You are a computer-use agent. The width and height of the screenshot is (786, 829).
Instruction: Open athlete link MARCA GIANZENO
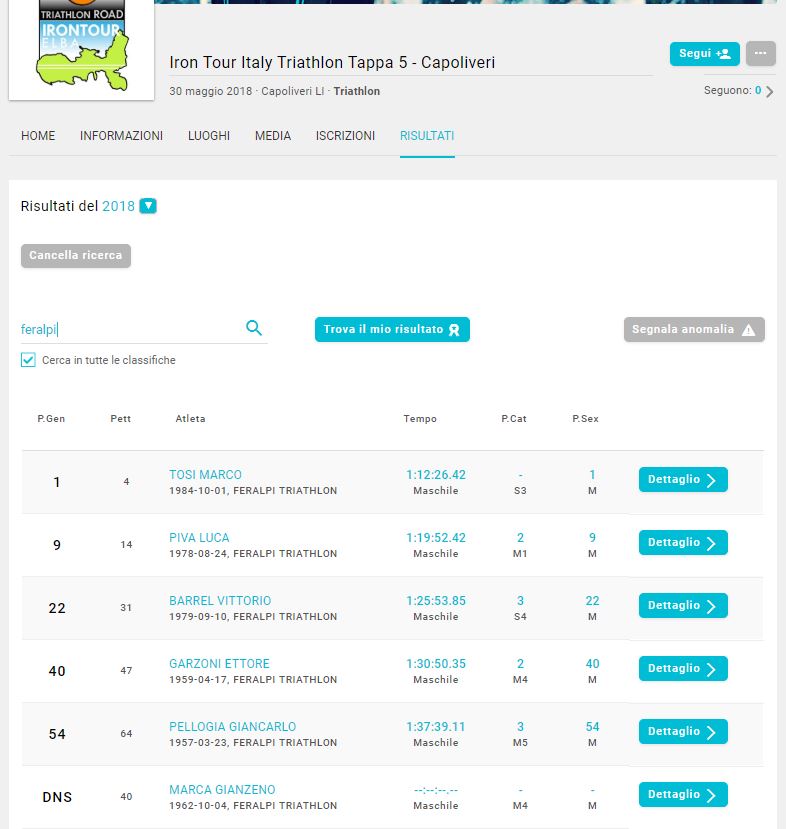pos(222,789)
